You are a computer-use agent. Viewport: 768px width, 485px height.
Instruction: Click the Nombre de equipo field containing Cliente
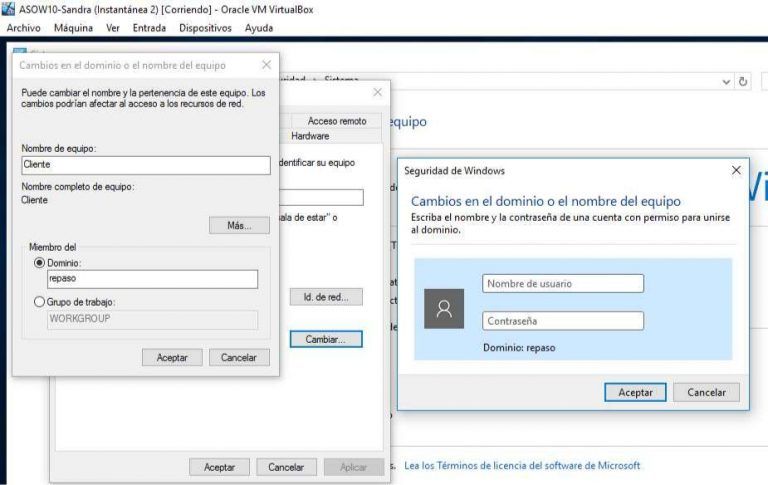tap(146, 165)
